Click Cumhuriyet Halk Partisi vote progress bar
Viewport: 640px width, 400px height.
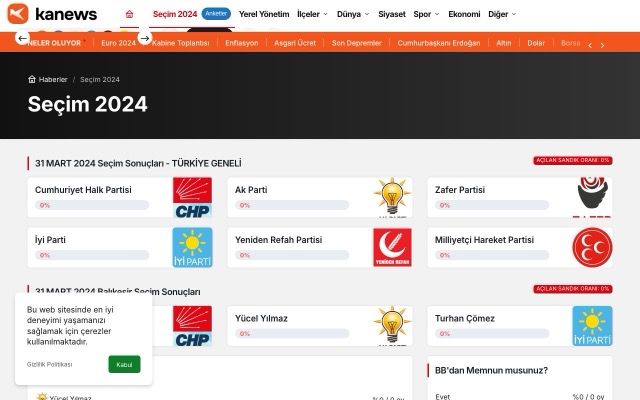click(92, 205)
